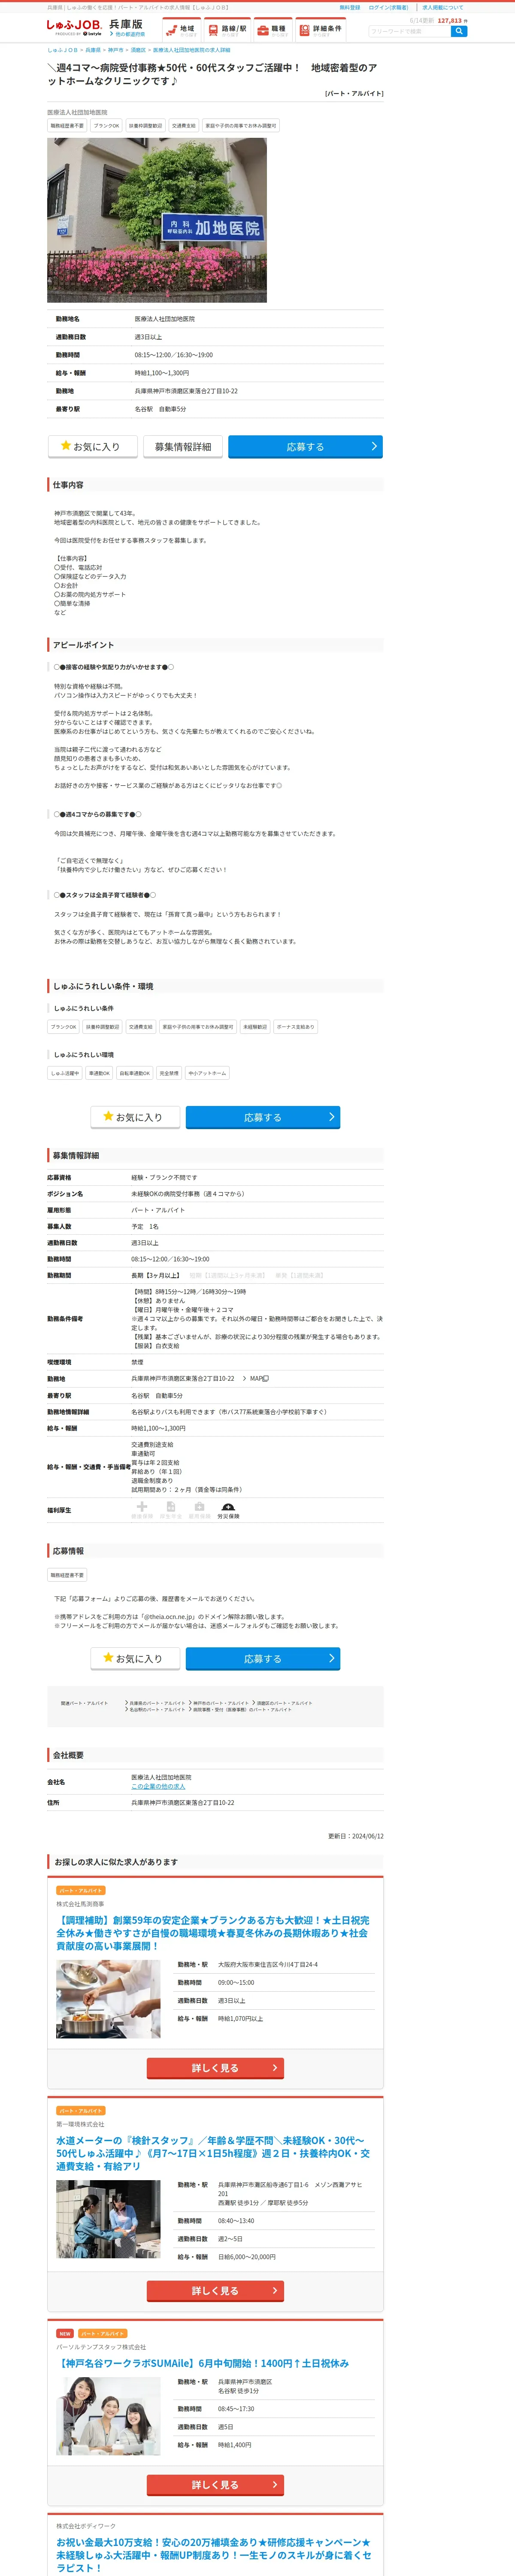Screen dimensions: 515x2576
Task: Click the first blue 応募する button
Action: coord(305,447)
